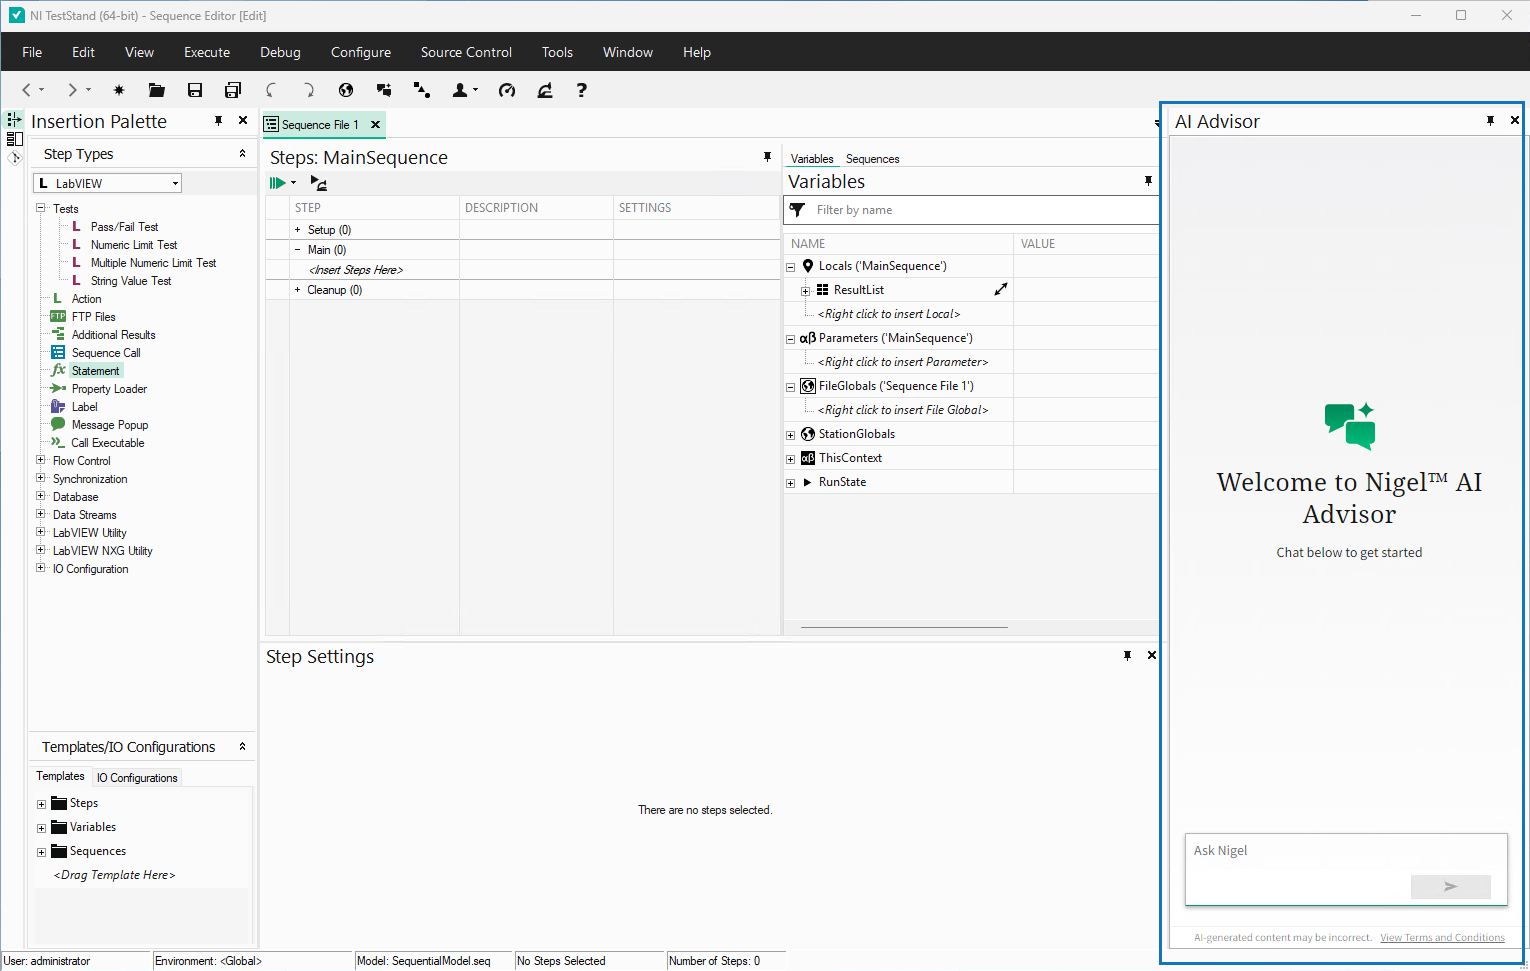Click the Back navigation arrow in toolbar
1530x971 pixels.
(27, 90)
